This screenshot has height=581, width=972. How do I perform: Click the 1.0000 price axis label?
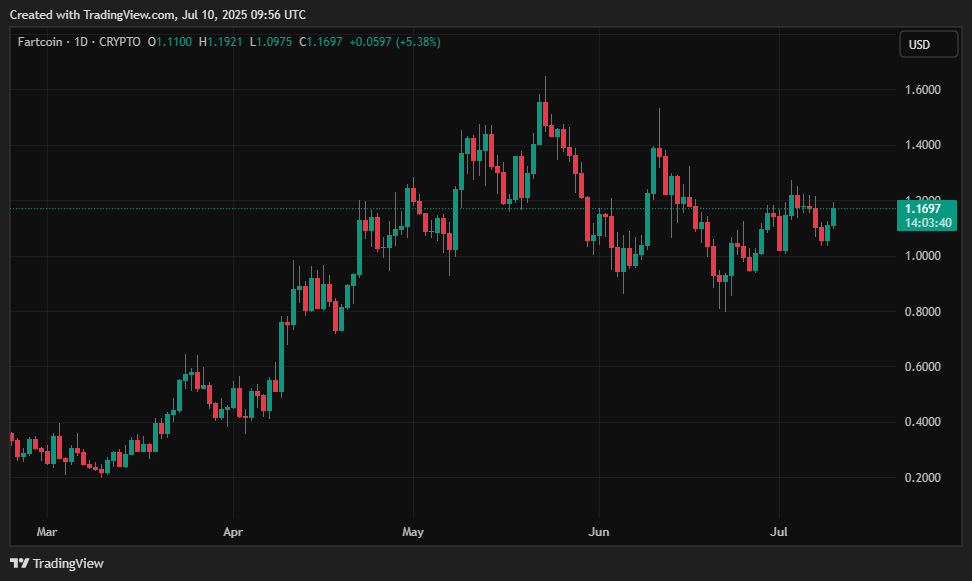pos(922,256)
